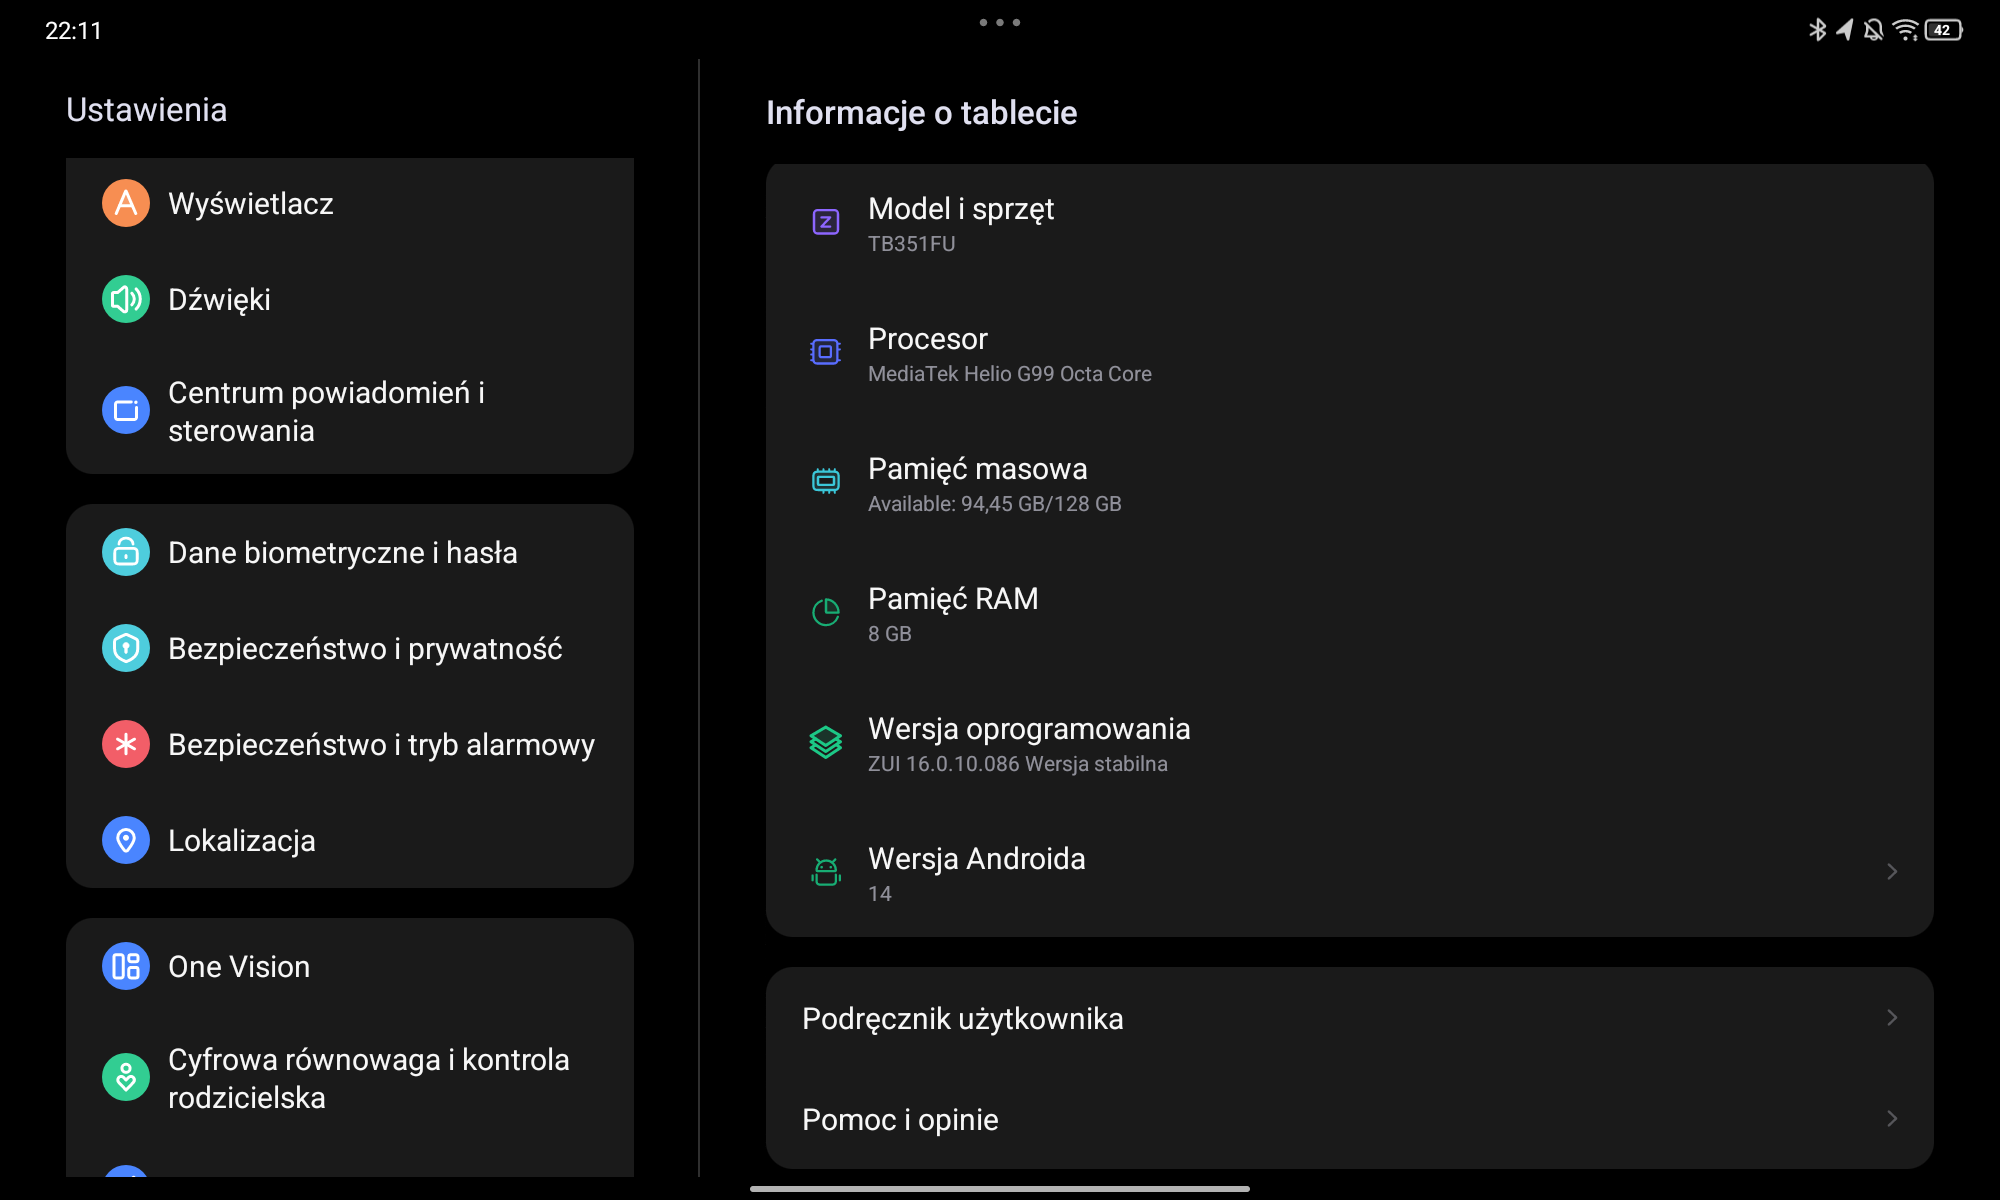Tap MediaTek Helio G99 Octa Core text
2000x1200 pixels.
[x=1010, y=374]
